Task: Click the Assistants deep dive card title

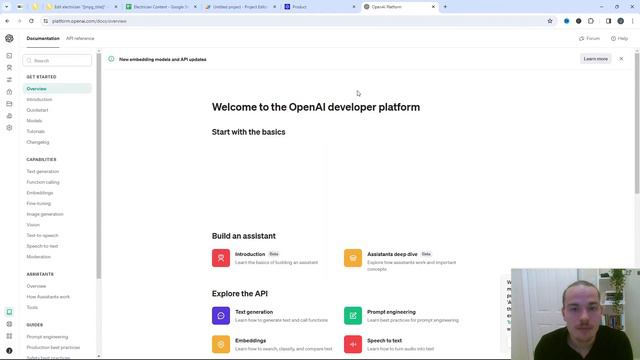Action: [x=392, y=254]
